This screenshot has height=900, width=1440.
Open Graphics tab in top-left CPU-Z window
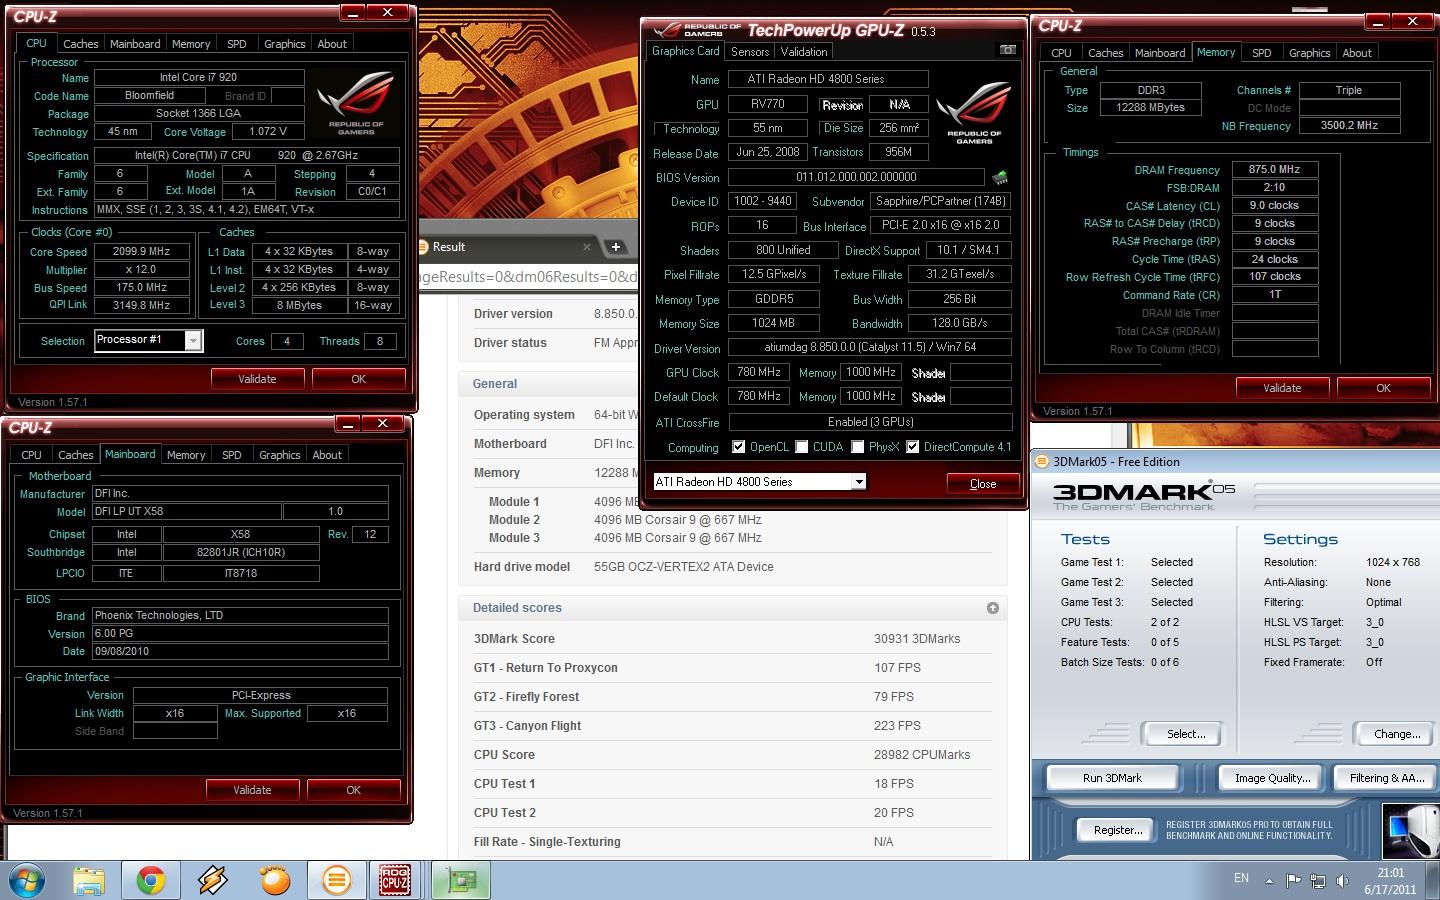(x=285, y=44)
